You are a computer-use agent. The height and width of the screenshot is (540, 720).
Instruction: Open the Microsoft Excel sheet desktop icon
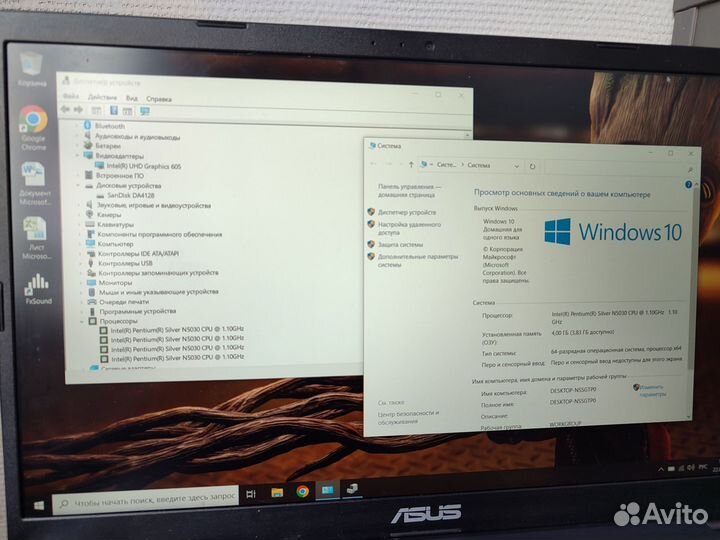click(36, 237)
